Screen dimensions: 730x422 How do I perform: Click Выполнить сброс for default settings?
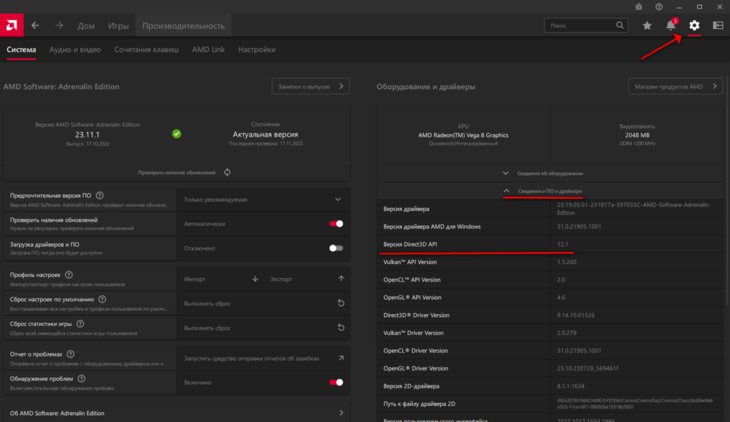point(207,303)
